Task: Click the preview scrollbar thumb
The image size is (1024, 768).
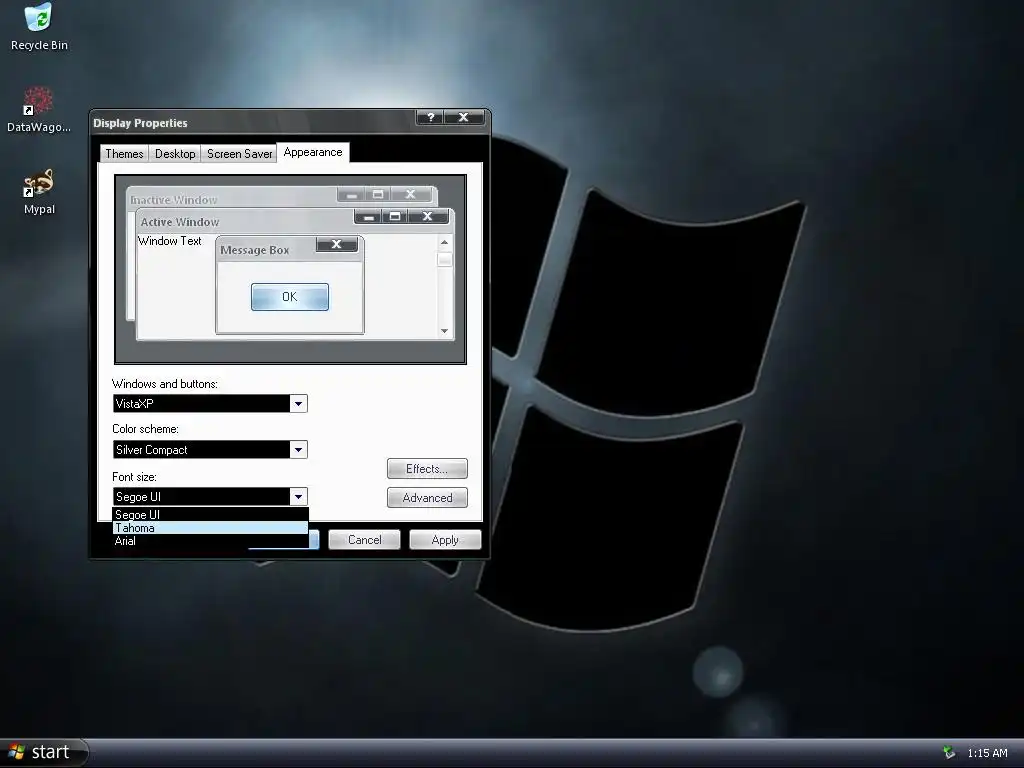Action: point(445,259)
